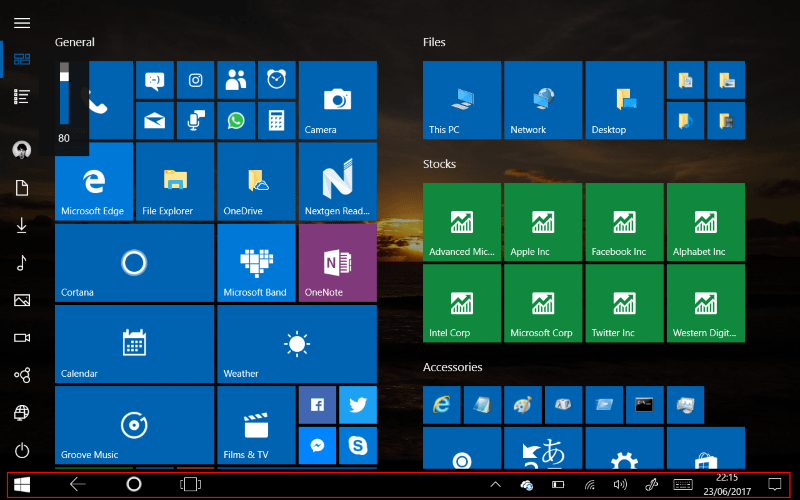The height and width of the screenshot is (500, 800).
Task: Switch to pinned tiles view
Action: [22, 59]
